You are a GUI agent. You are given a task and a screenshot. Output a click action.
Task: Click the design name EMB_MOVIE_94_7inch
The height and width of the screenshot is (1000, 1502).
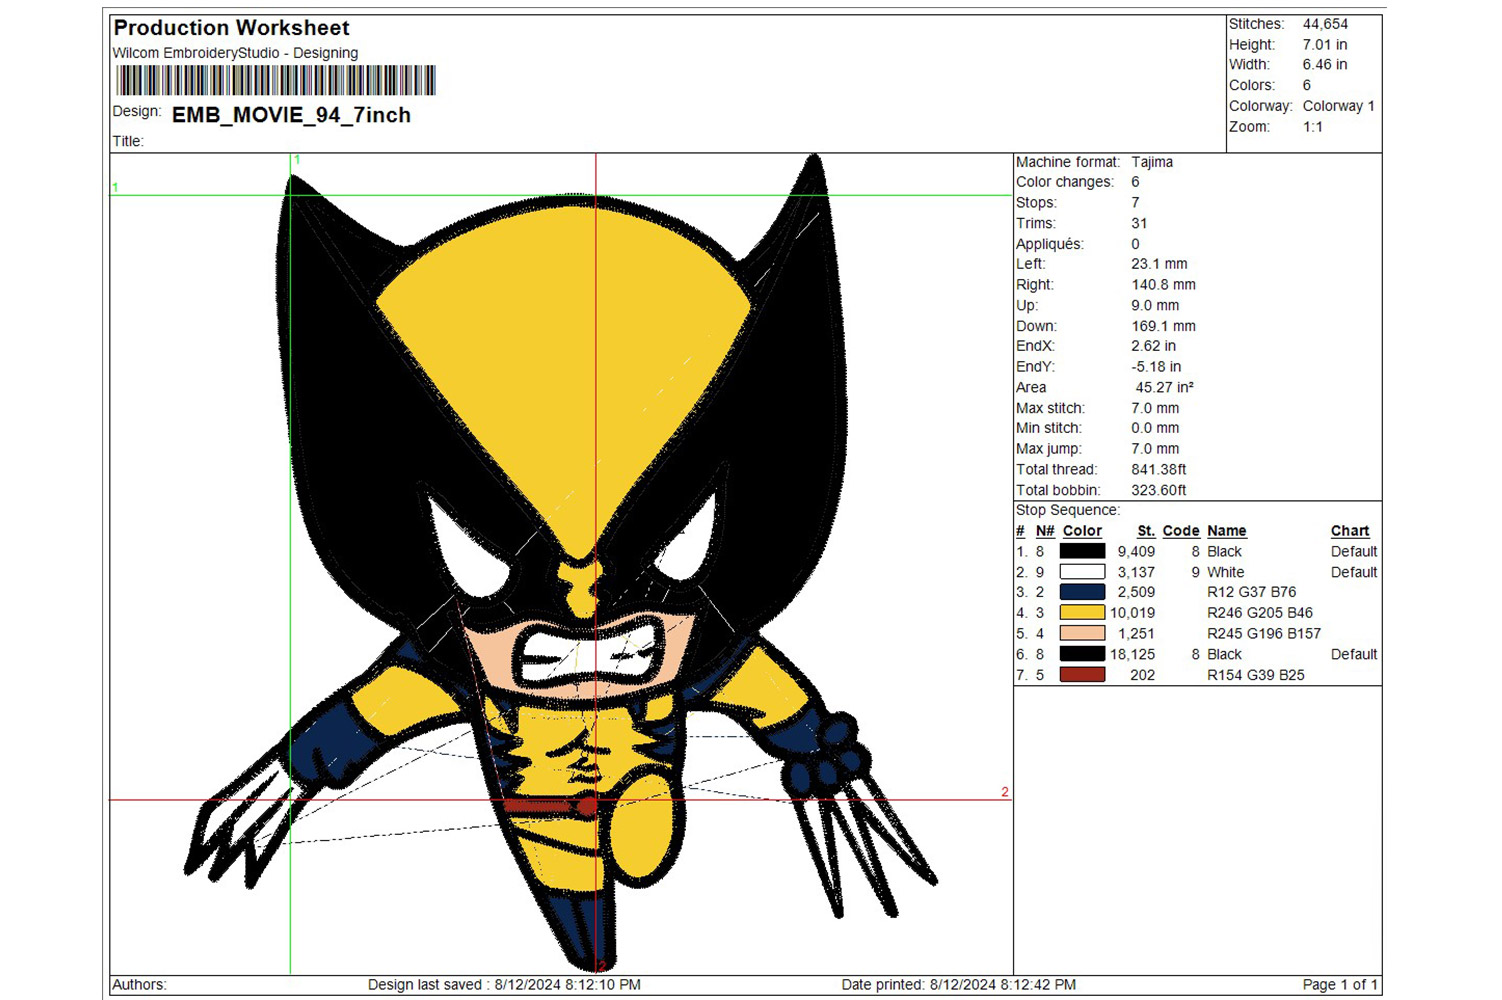291,115
